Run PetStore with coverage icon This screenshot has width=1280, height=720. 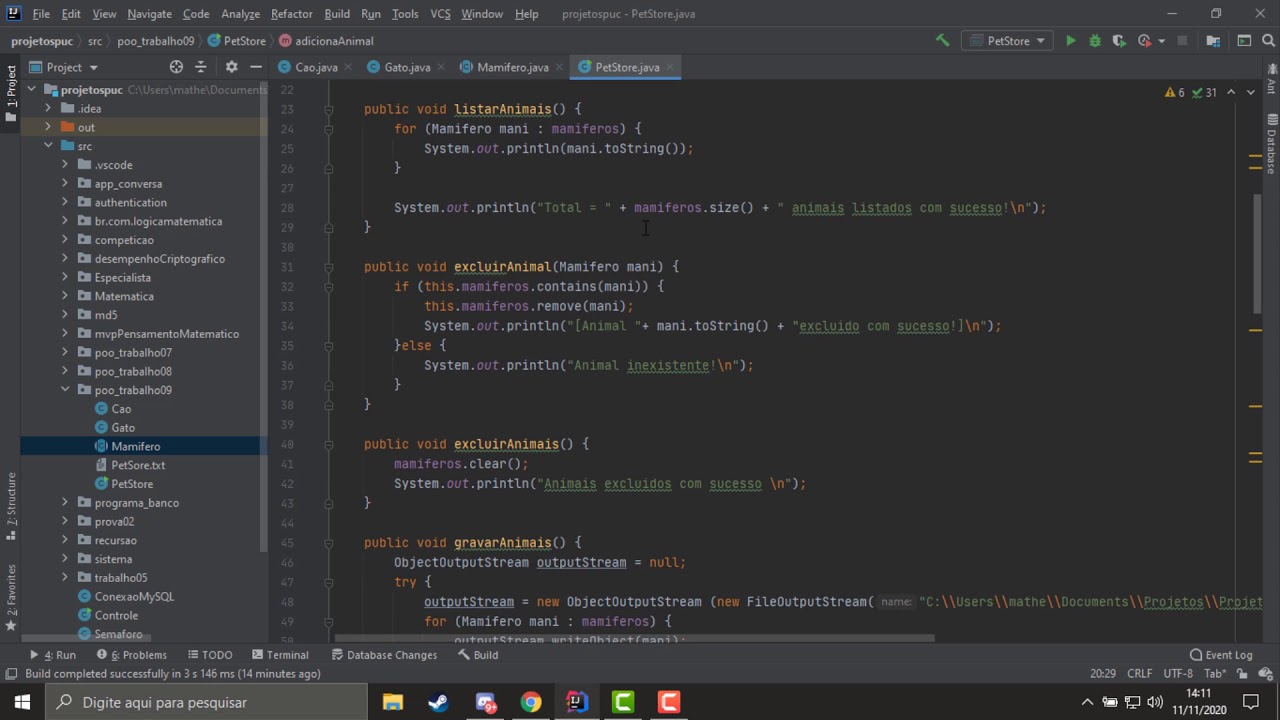(1118, 41)
